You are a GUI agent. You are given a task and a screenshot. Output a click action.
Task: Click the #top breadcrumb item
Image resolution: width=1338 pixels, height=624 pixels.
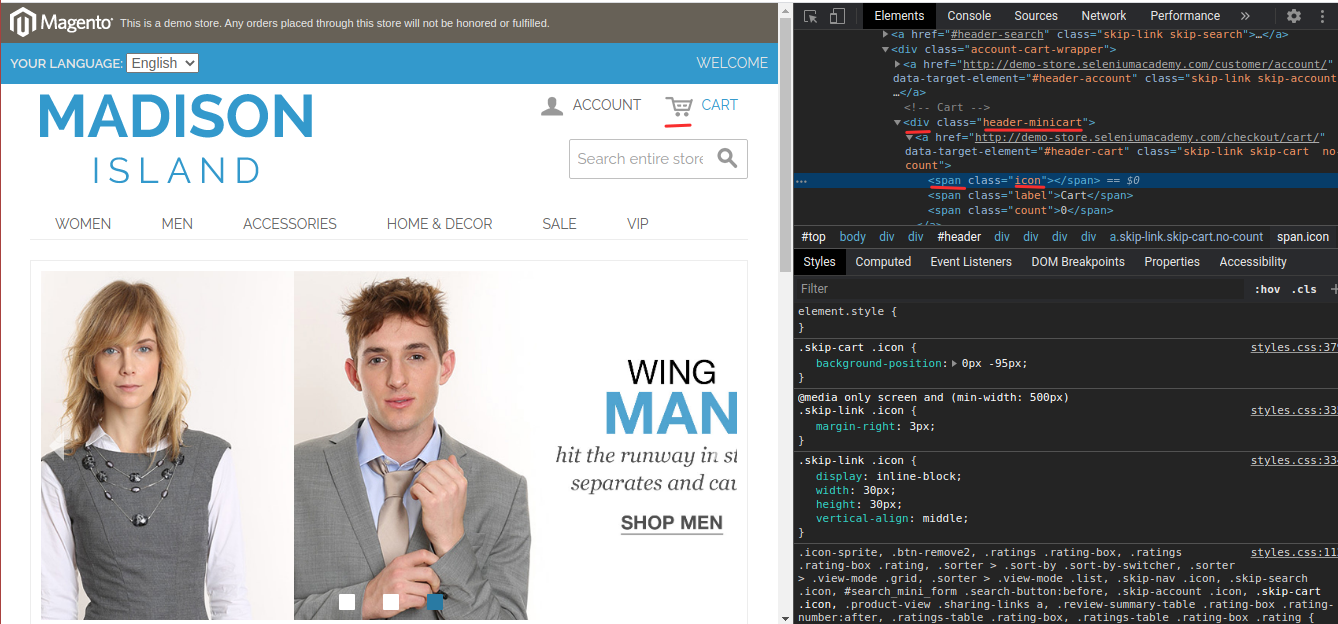click(814, 237)
